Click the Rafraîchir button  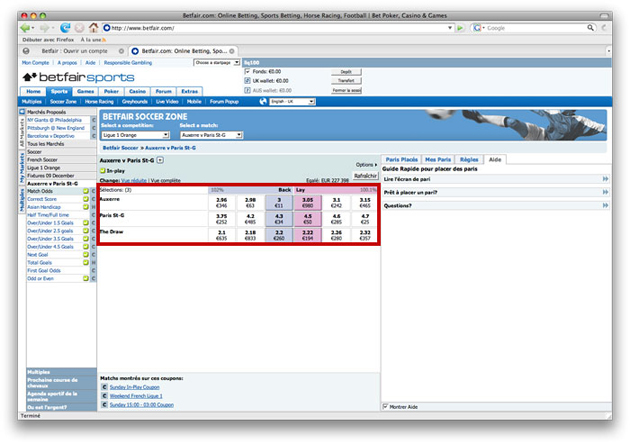click(365, 176)
